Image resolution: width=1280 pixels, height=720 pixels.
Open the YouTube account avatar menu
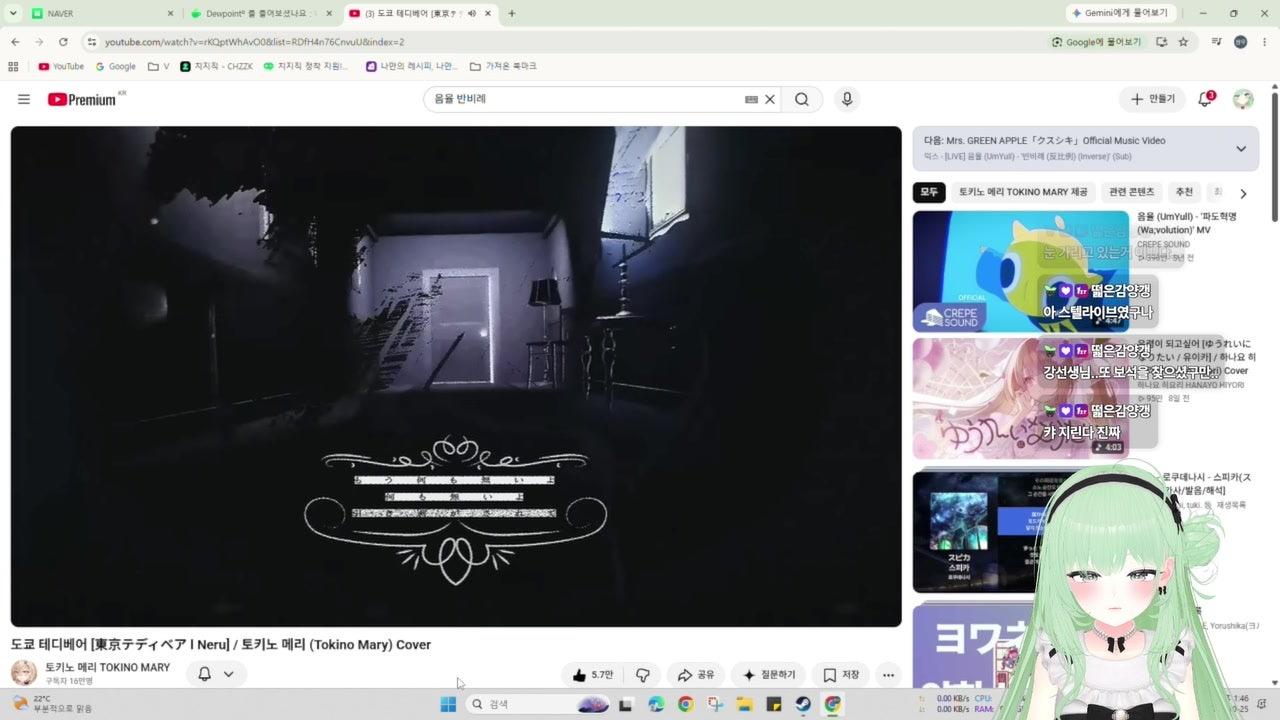(x=1243, y=99)
